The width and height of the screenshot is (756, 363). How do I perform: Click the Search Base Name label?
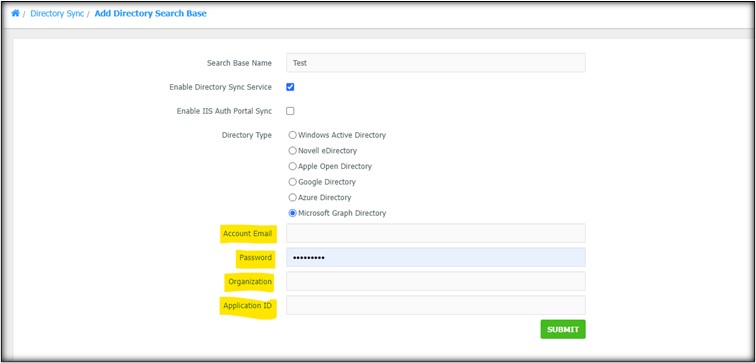coord(239,63)
